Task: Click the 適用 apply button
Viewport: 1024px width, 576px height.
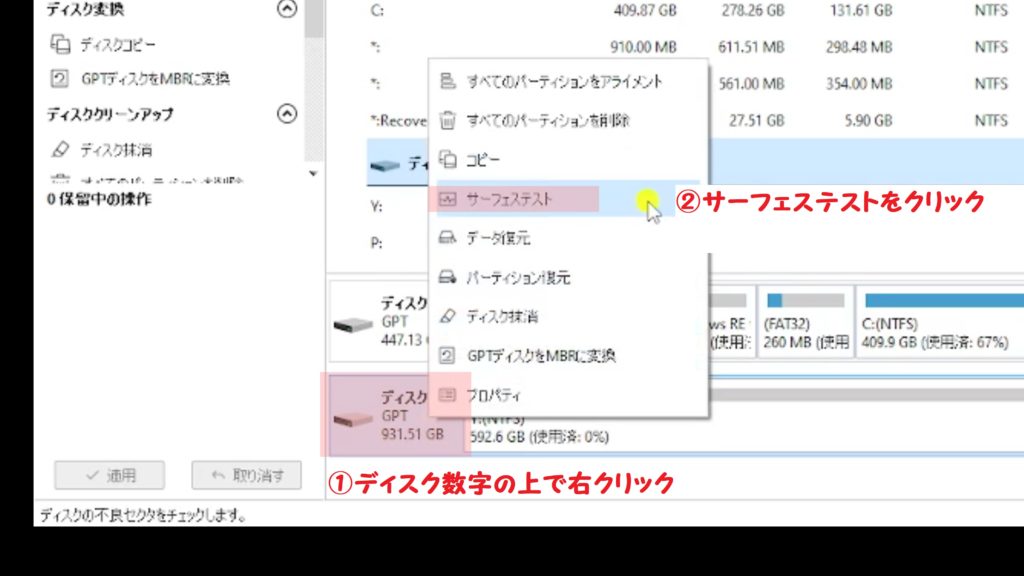Action: pos(112,475)
